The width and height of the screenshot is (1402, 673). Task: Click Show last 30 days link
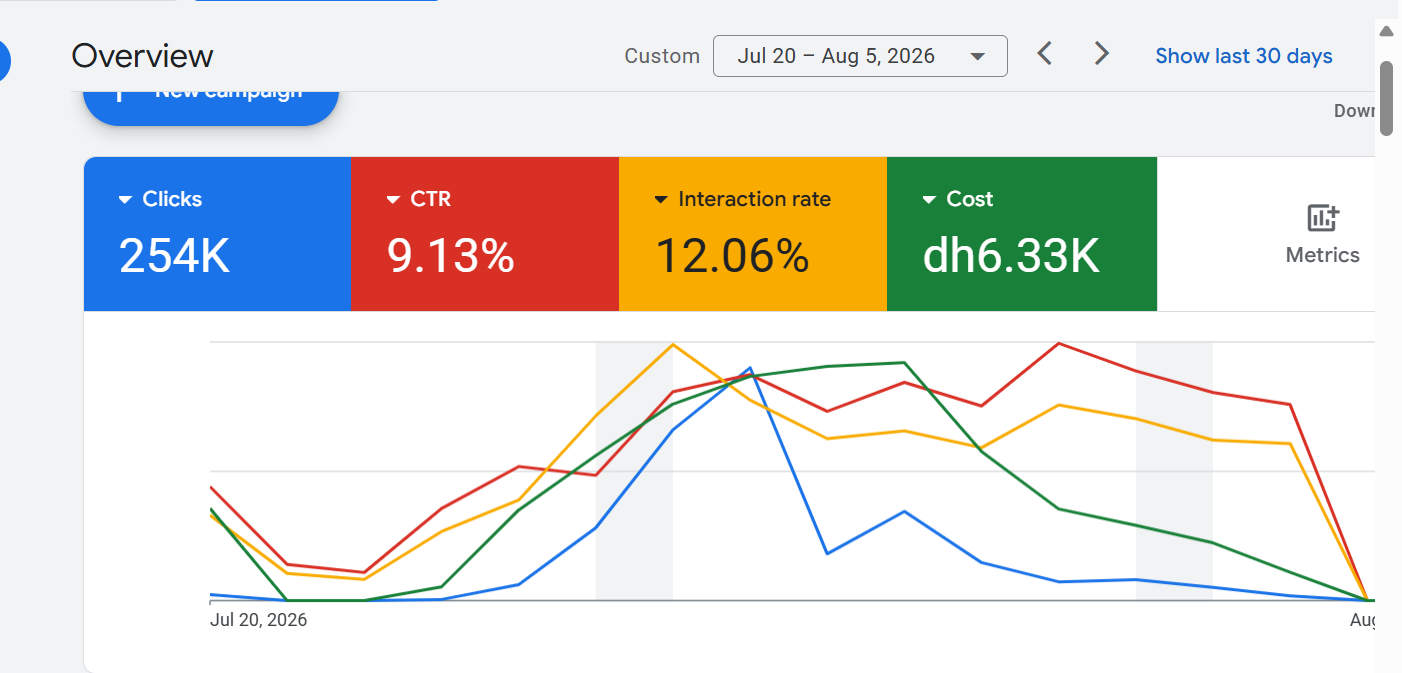(x=1243, y=56)
